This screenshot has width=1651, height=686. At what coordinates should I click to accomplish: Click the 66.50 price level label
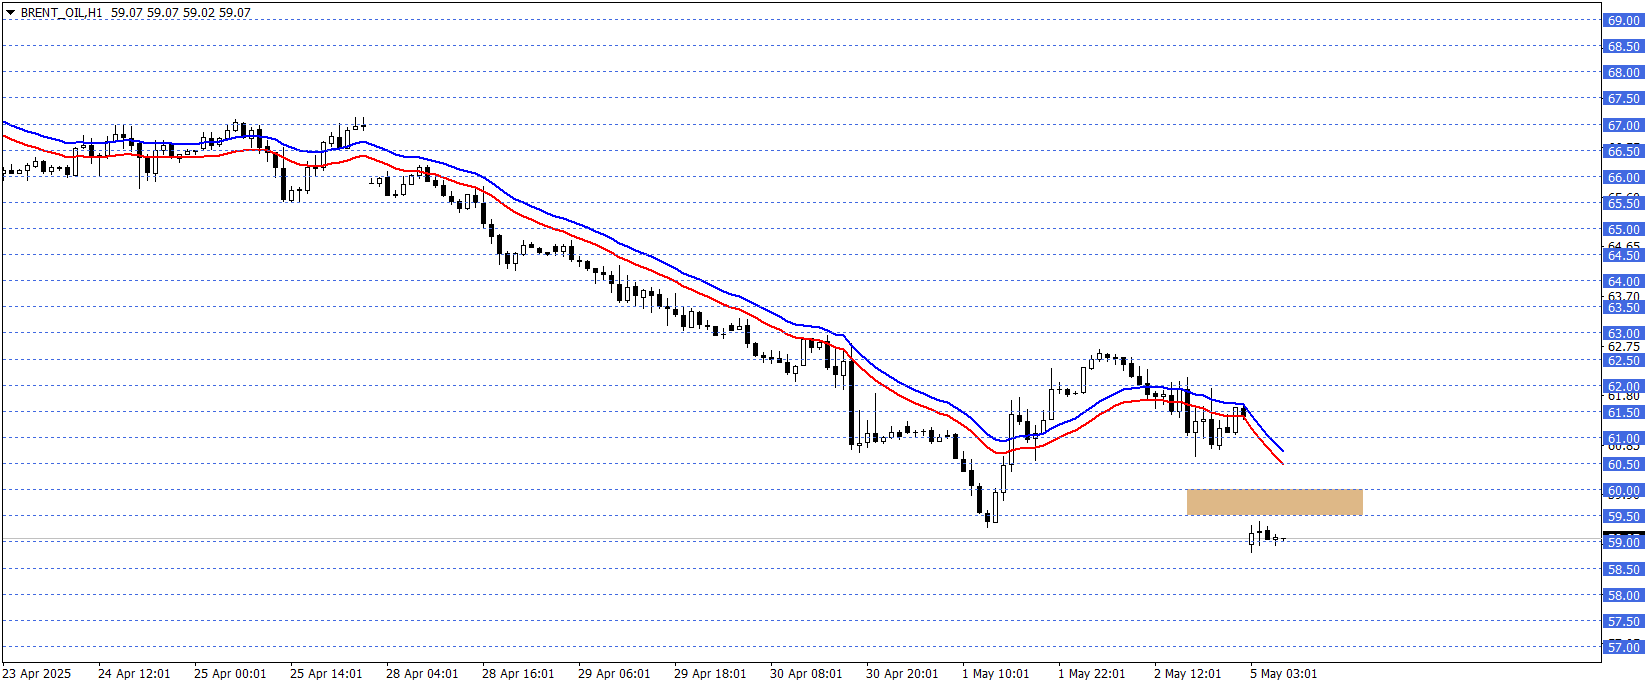[1623, 151]
